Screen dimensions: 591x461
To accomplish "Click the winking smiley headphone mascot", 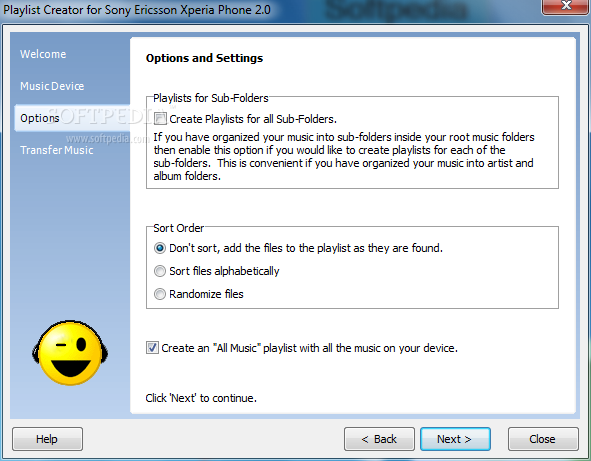I will [x=70, y=353].
